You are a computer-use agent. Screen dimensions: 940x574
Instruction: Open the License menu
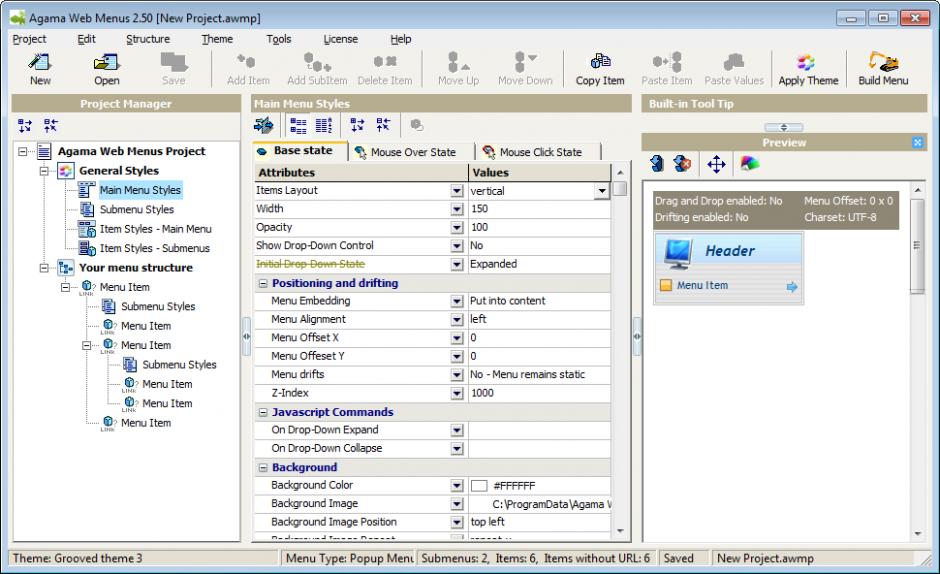coord(341,39)
